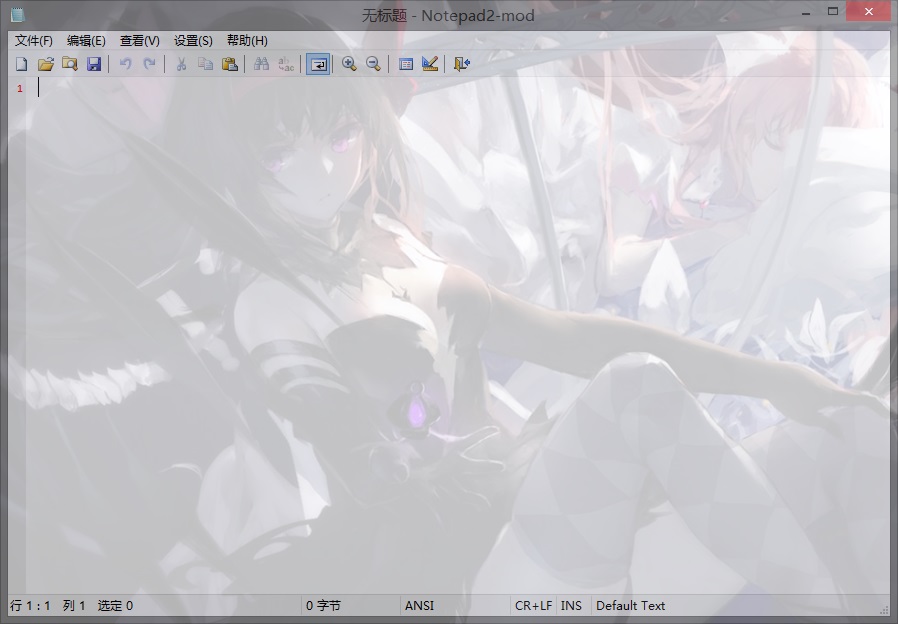This screenshot has width=898, height=624.
Task: Open a file with the folder icon
Action: coord(45,64)
